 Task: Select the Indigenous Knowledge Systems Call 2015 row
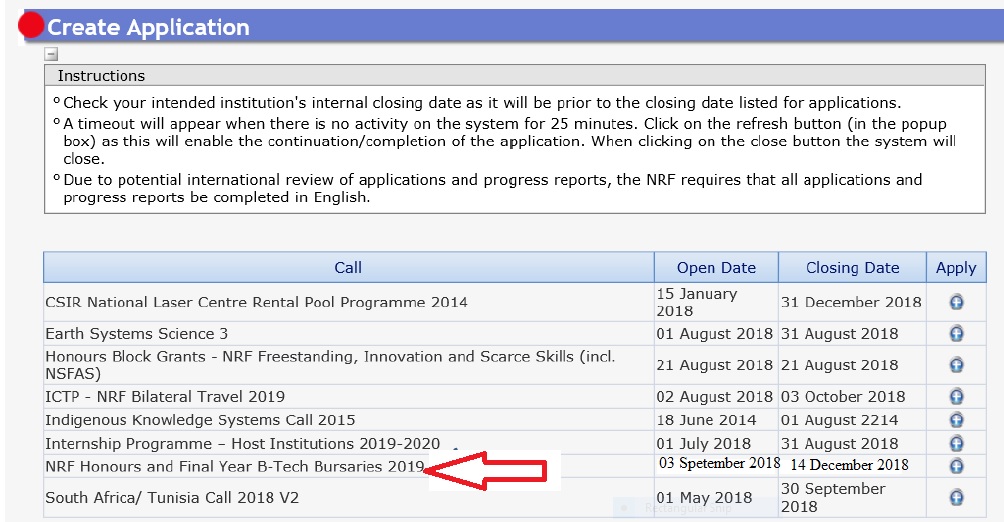click(200, 420)
